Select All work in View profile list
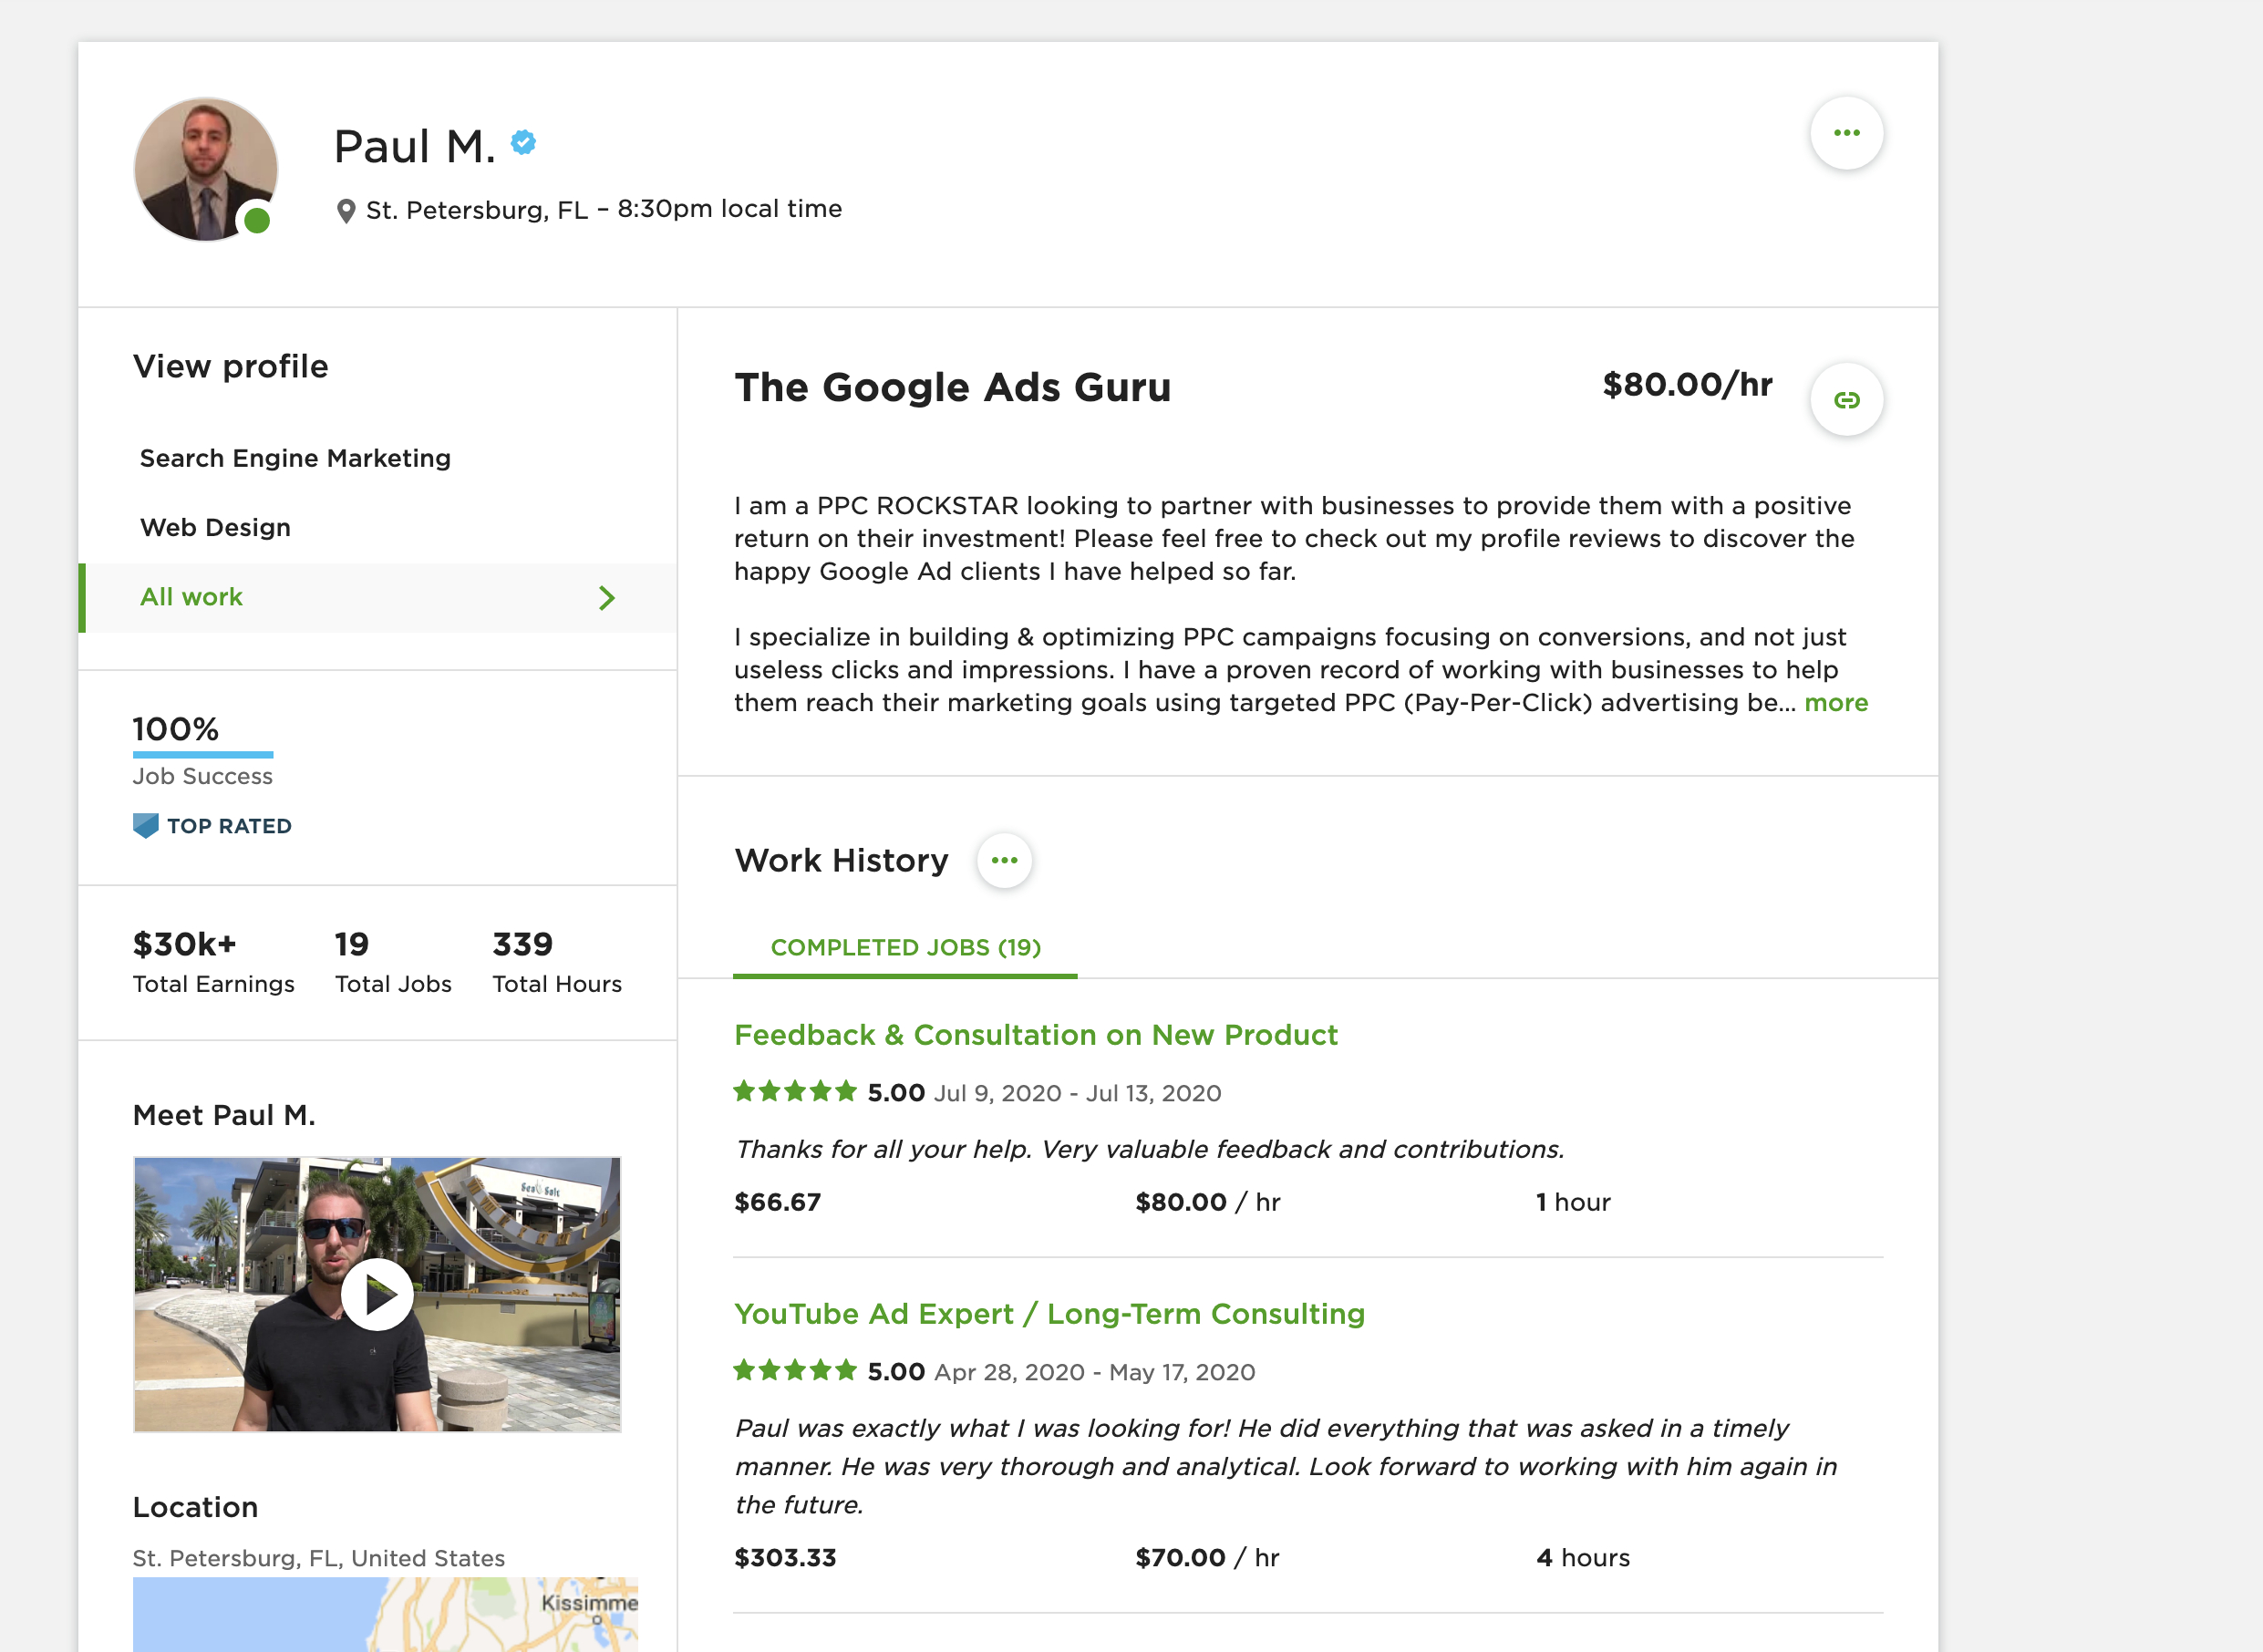Viewport: 2263px width, 1652px height. [191, 597]
